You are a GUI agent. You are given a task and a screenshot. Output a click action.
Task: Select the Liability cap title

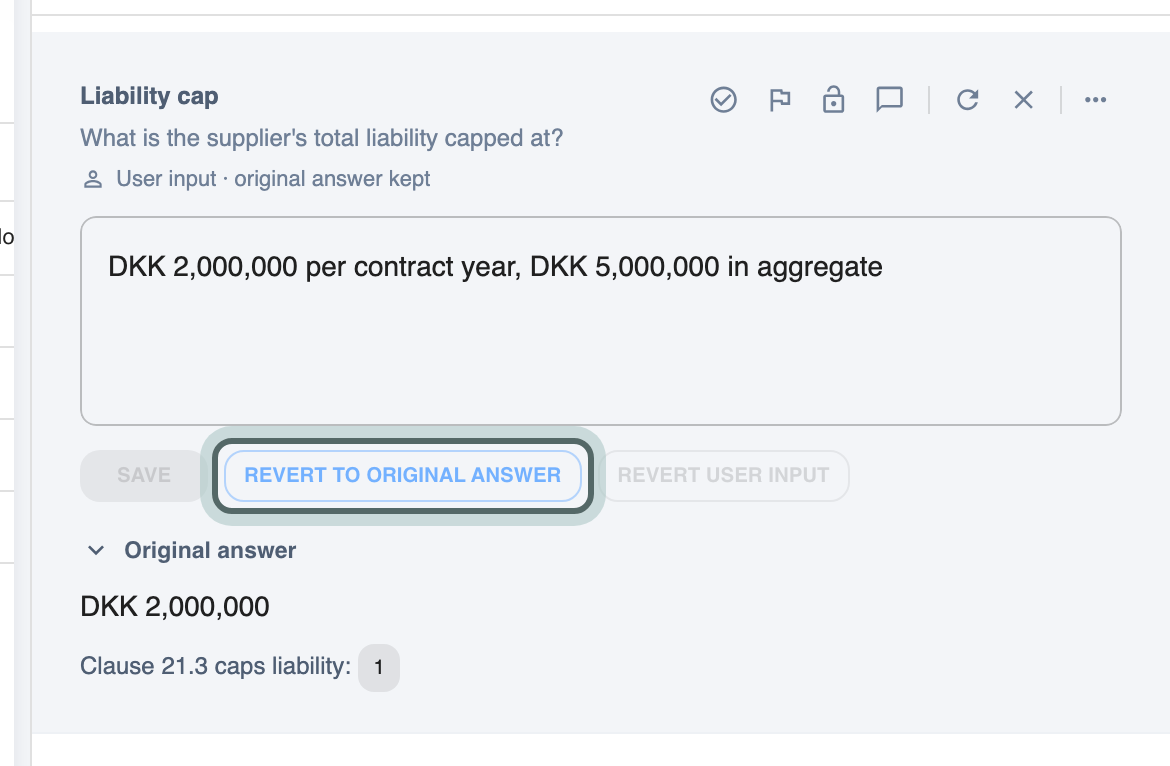point(149,96)
